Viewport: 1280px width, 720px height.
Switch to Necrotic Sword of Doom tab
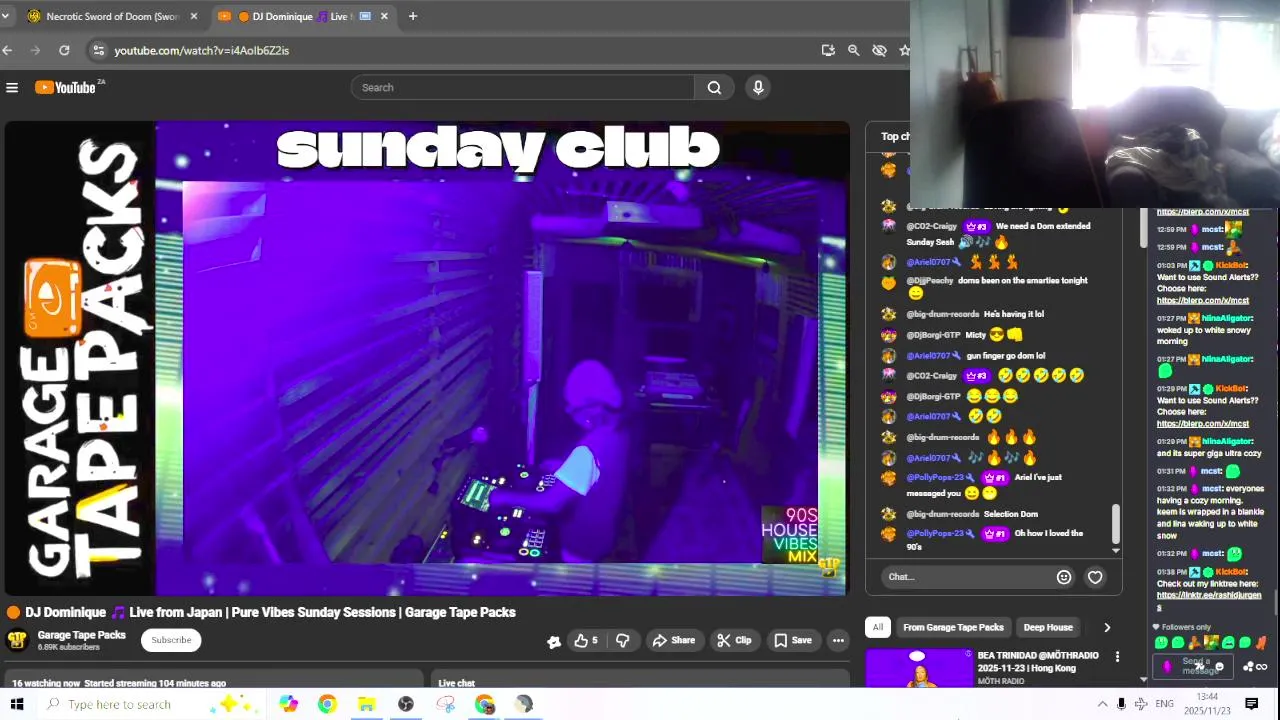tap(110, 16)
